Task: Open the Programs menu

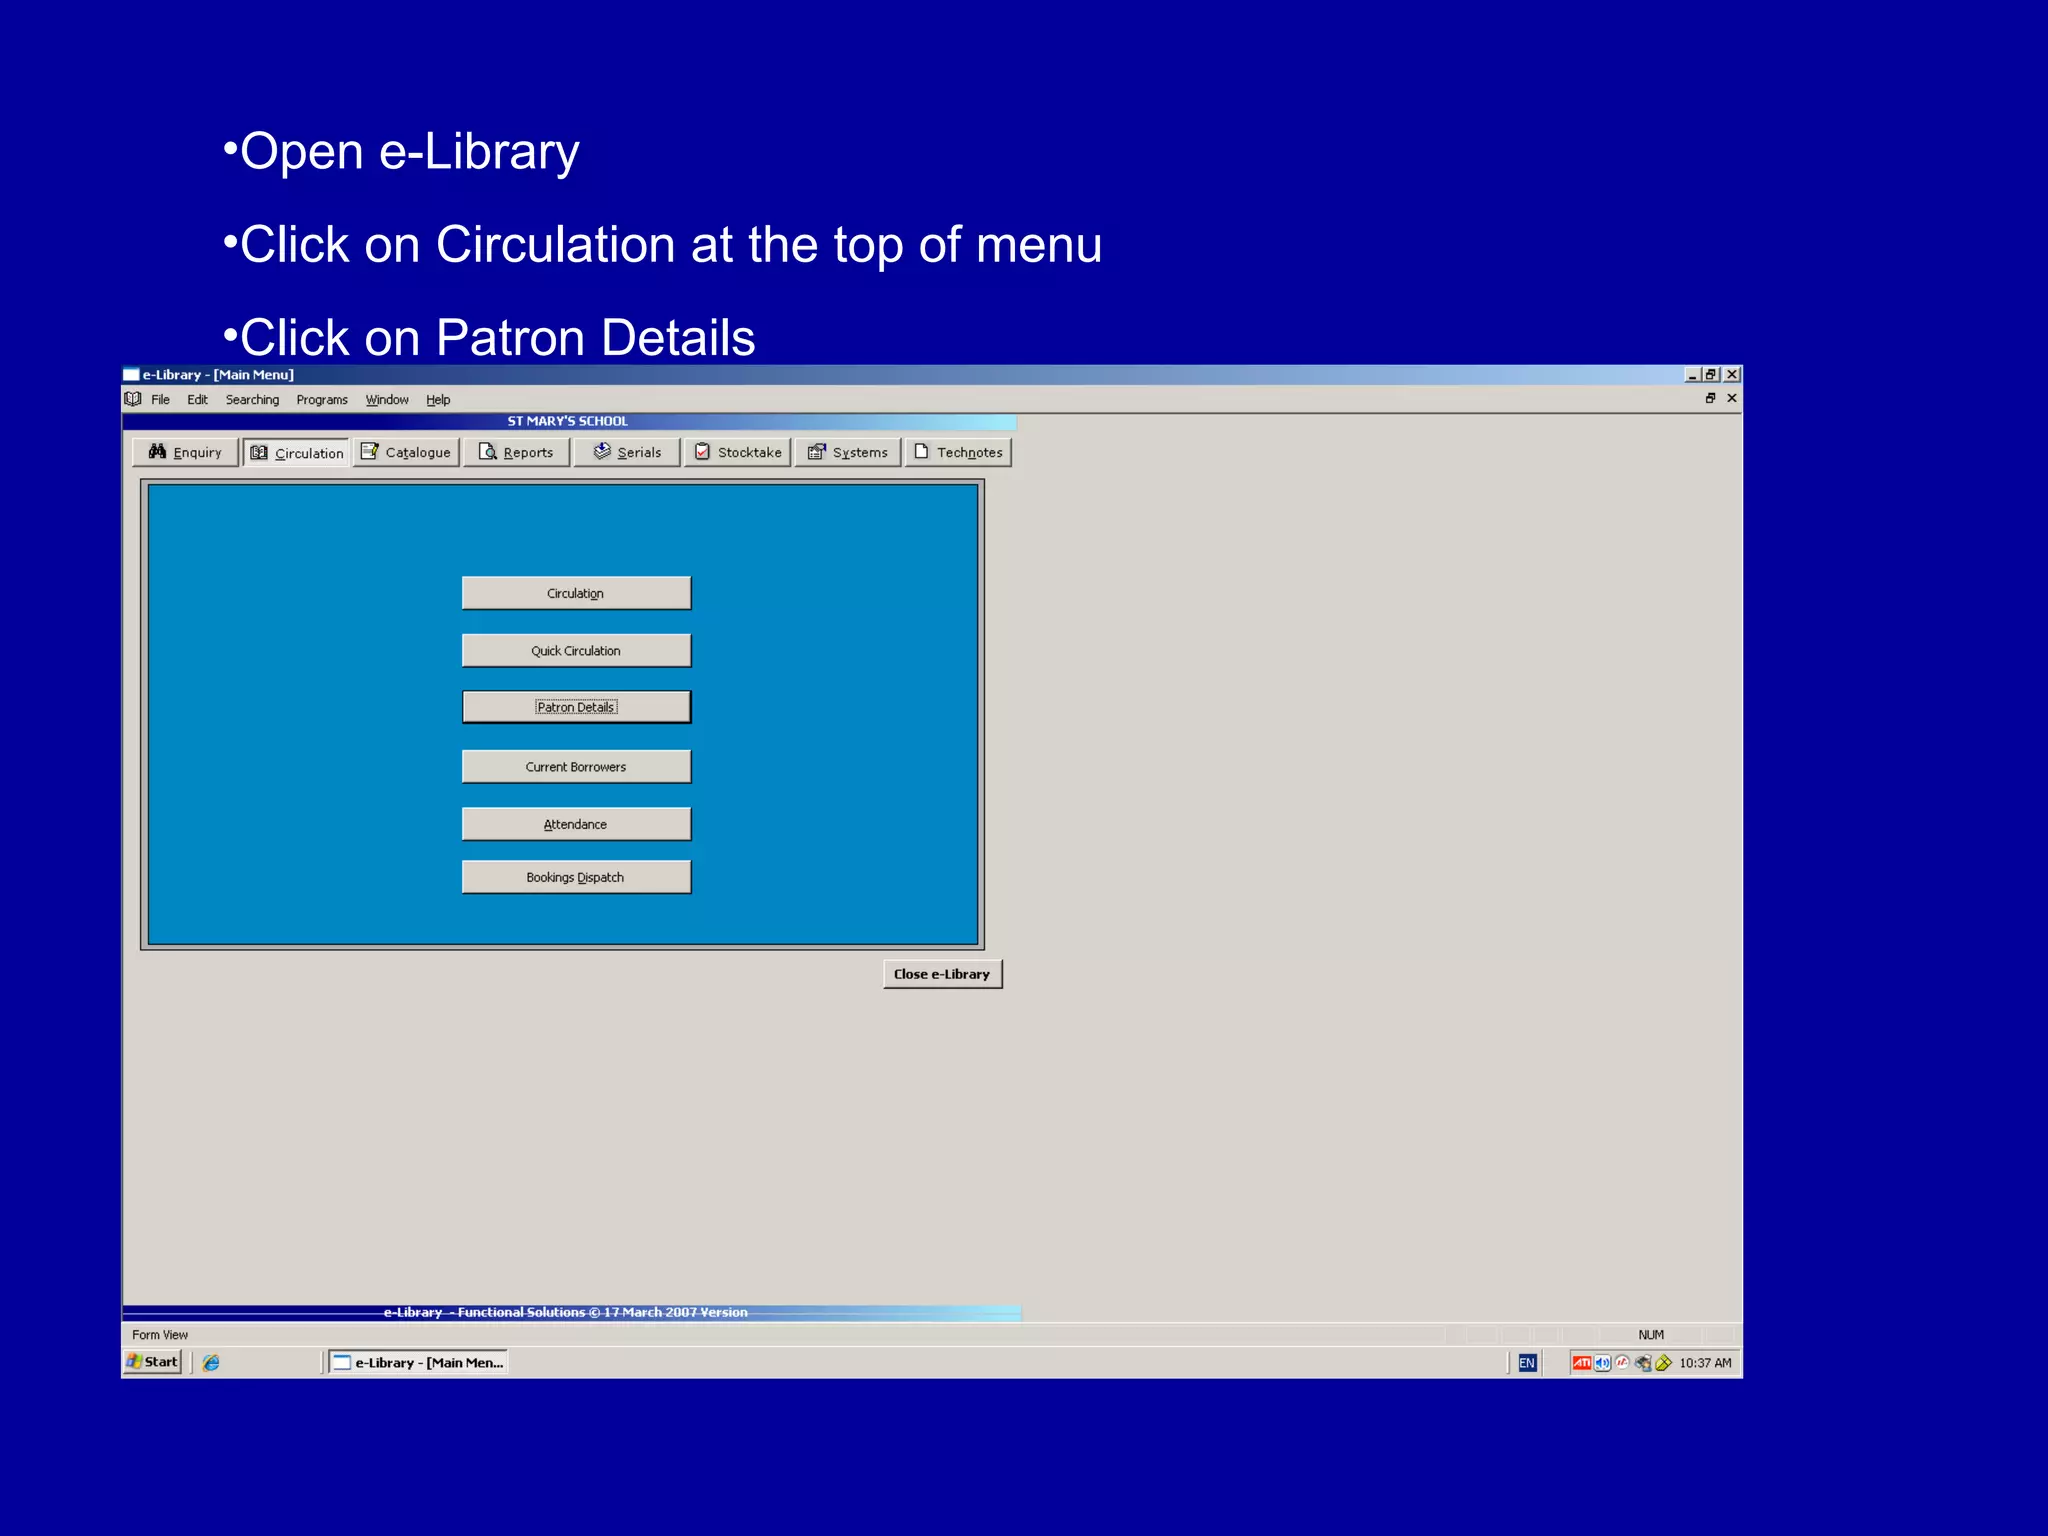Action: click(322, 399)
